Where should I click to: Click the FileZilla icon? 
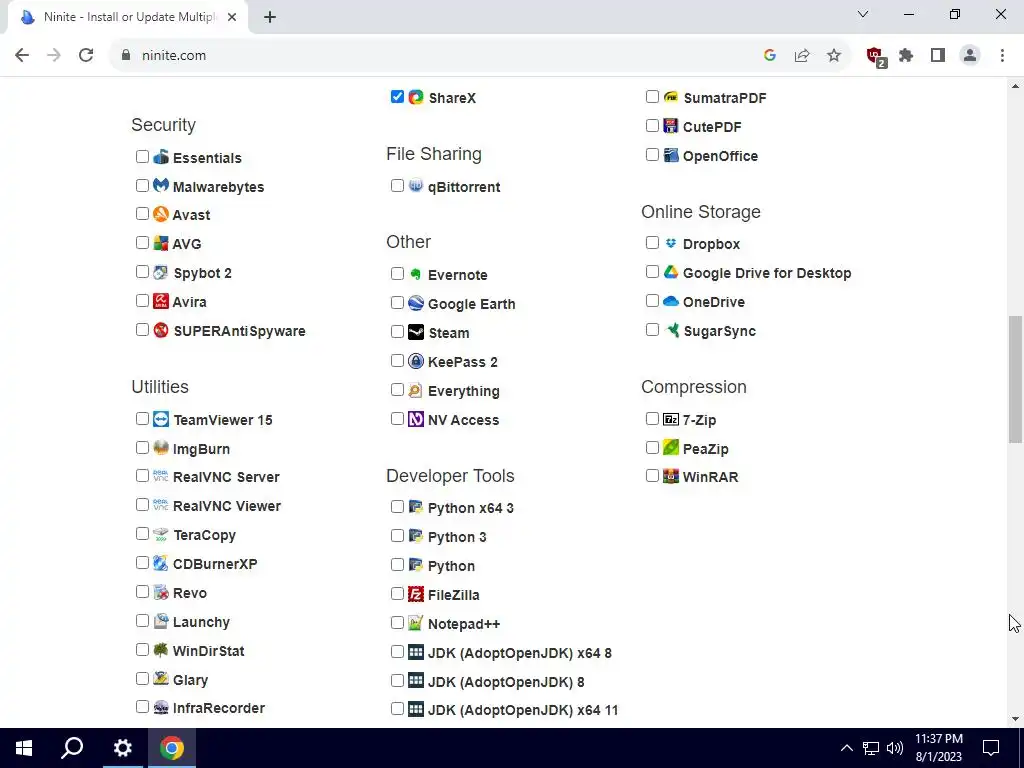tap(416, 594)
